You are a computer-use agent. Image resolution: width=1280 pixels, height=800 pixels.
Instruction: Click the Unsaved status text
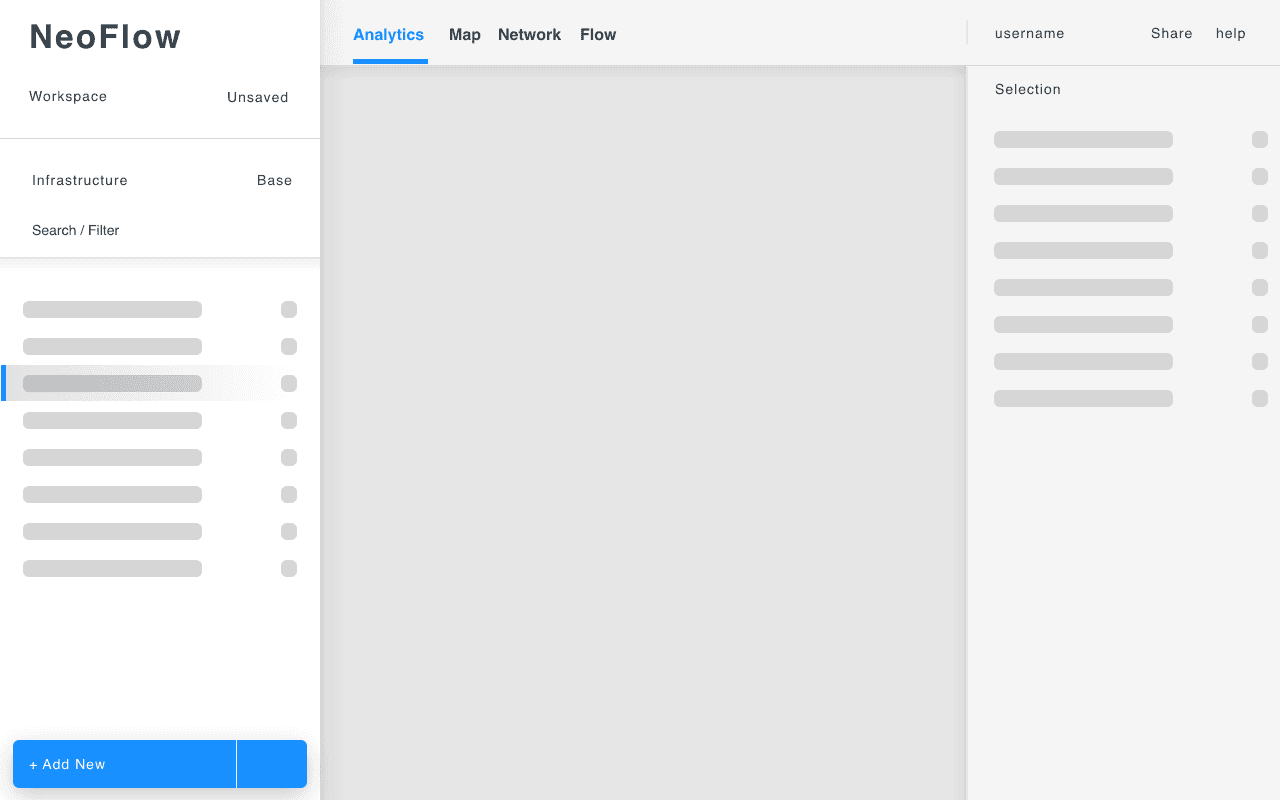tap(258, 98)
